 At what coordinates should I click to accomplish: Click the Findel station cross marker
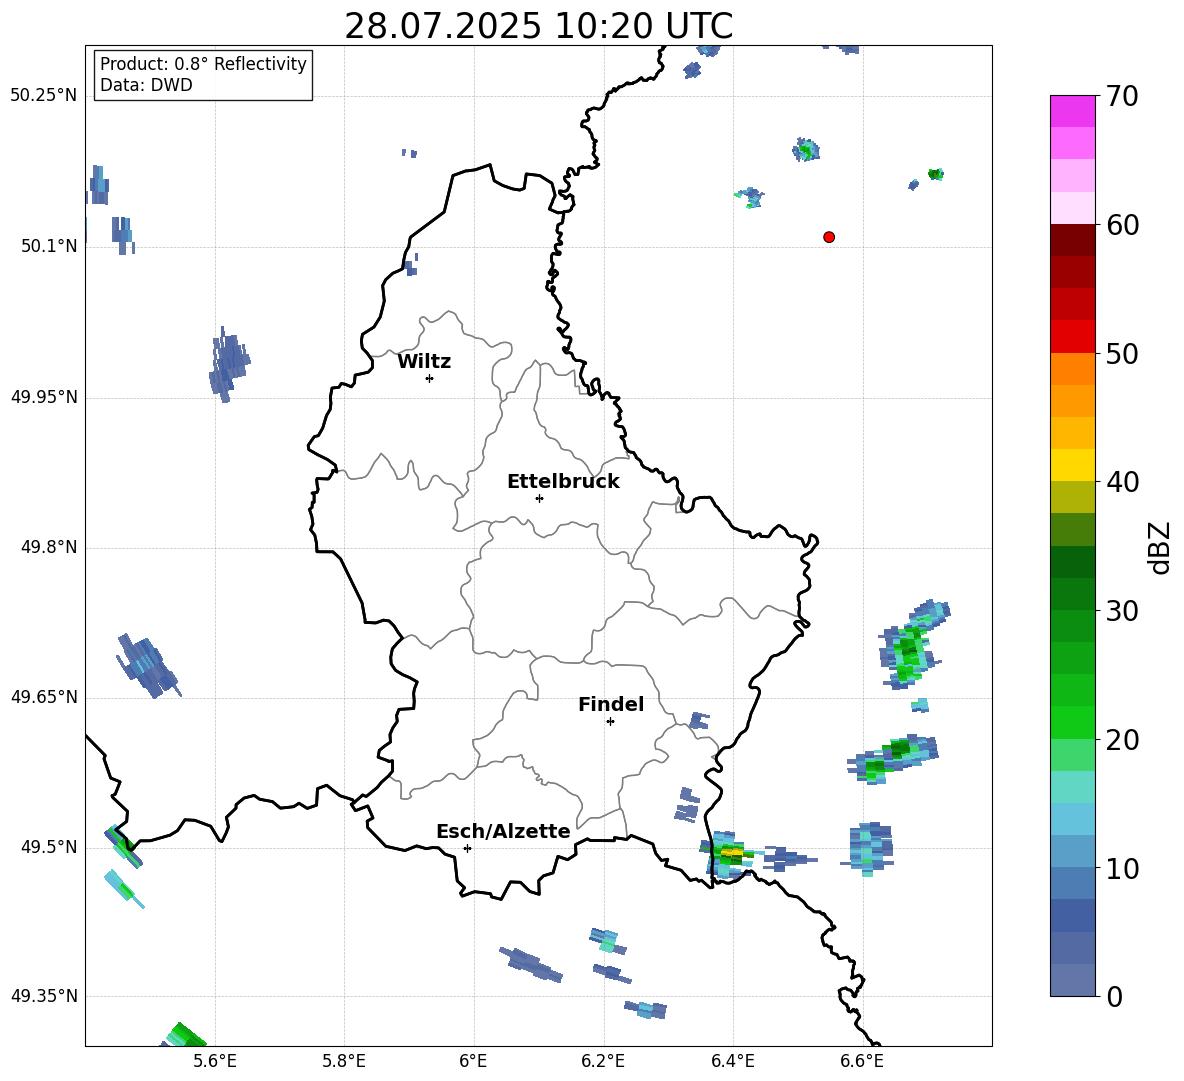point(610,722)
